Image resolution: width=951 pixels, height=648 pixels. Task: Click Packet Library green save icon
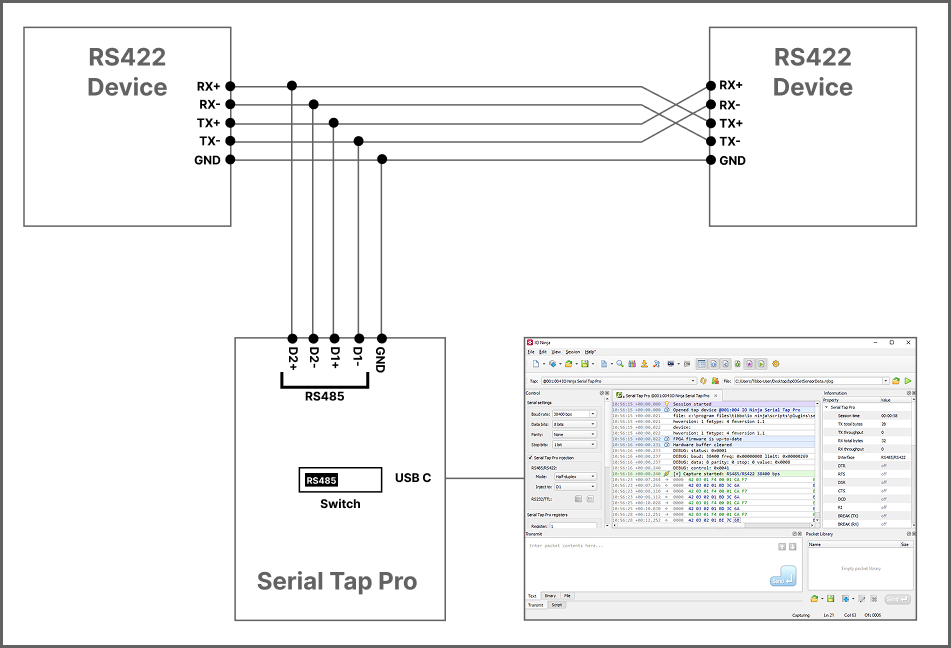[x=830, y=599]
